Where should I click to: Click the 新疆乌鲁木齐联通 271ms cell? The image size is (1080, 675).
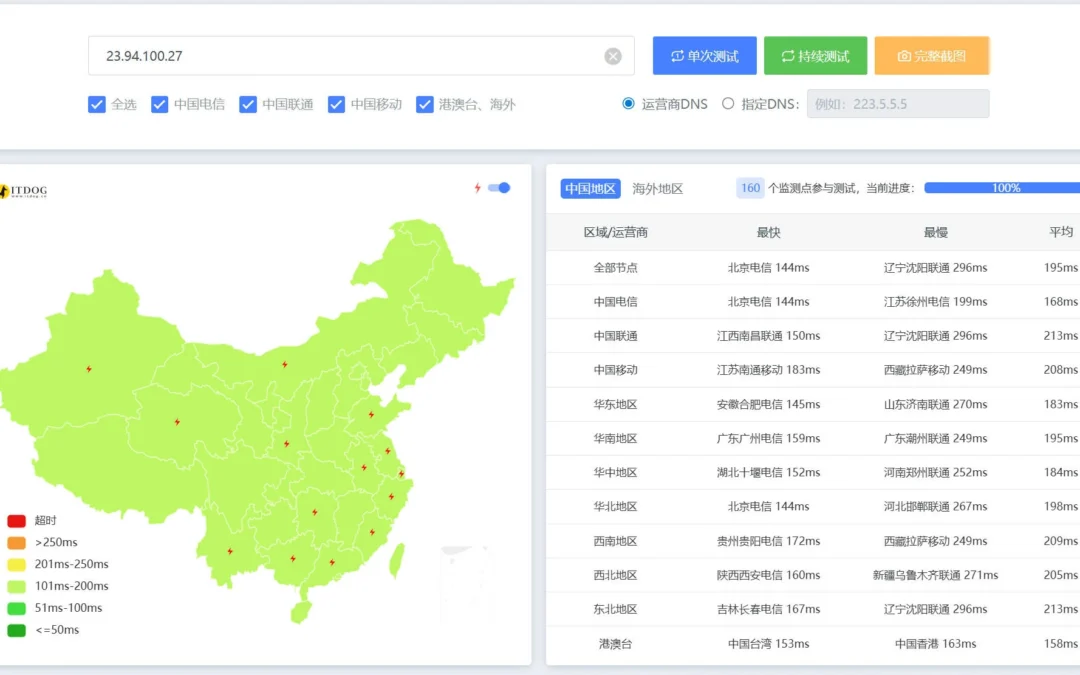pos(935,575)
